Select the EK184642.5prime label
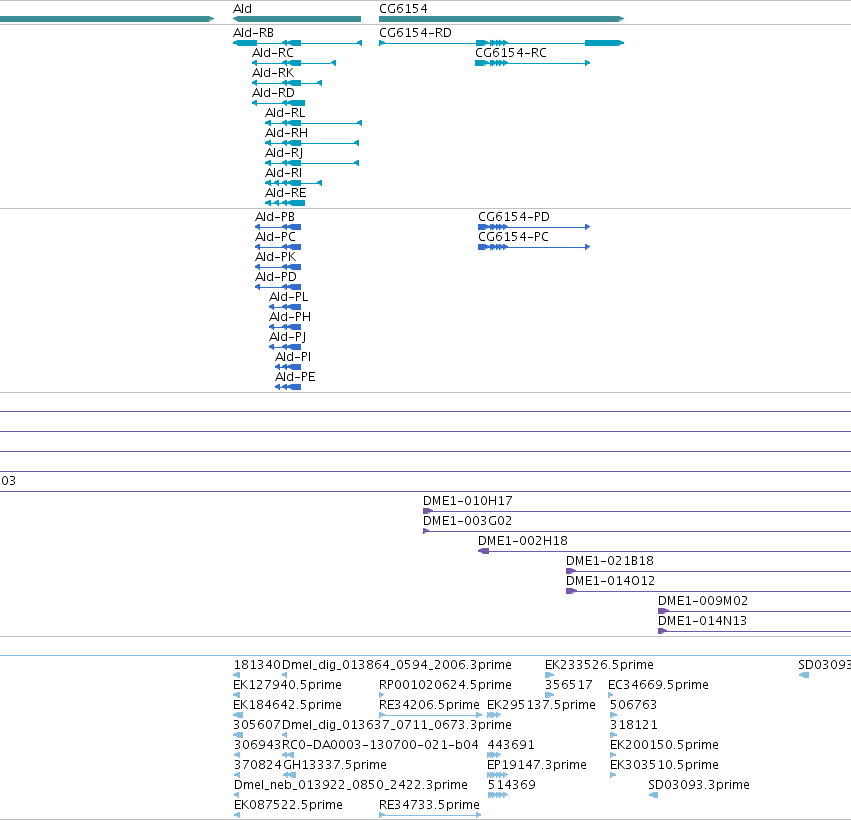 [287, 704]
